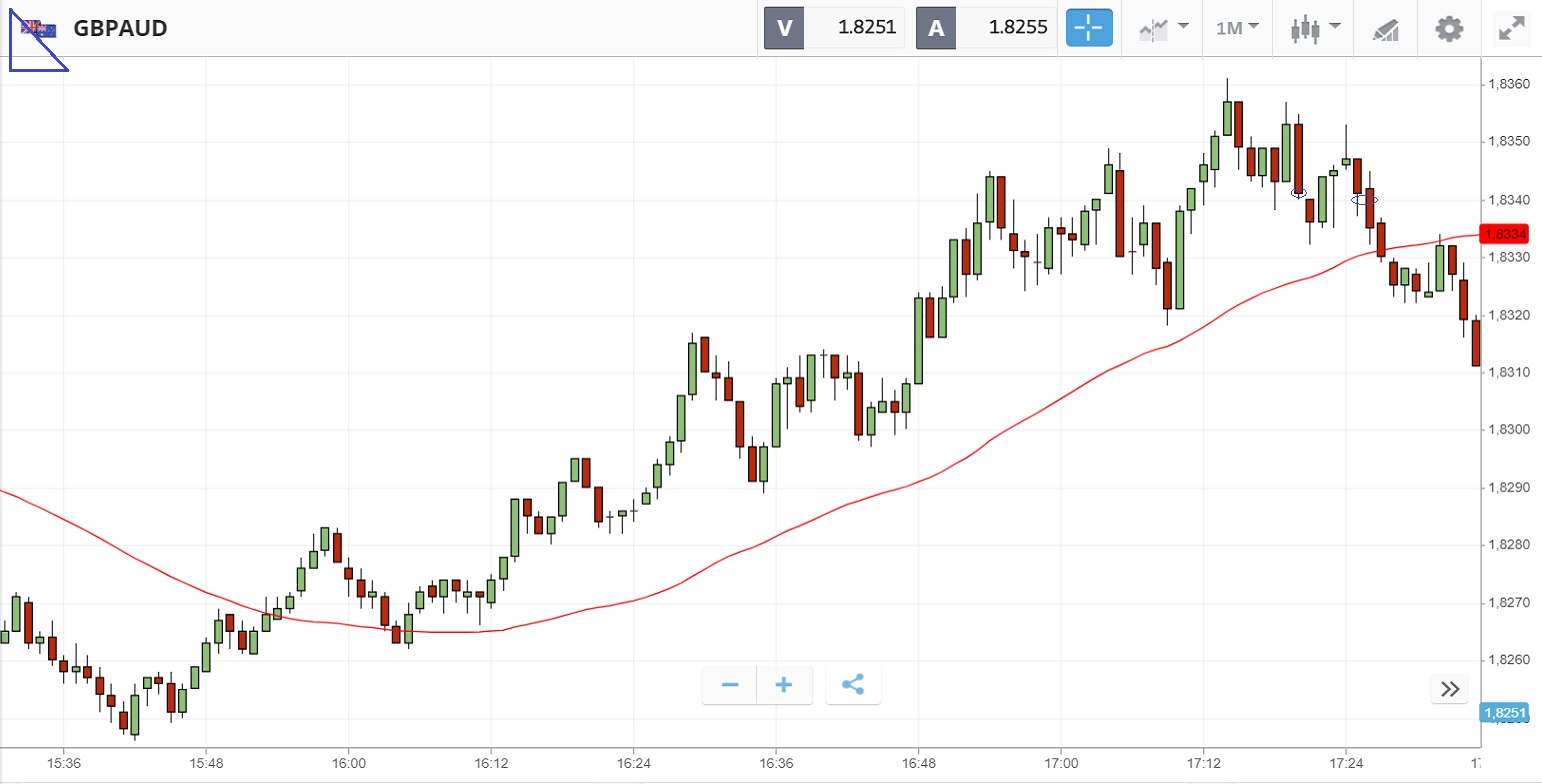Click the blue 1.8251 current price label
The height and width of the screenshot is (784, 1542).
tap(1505, 713)
